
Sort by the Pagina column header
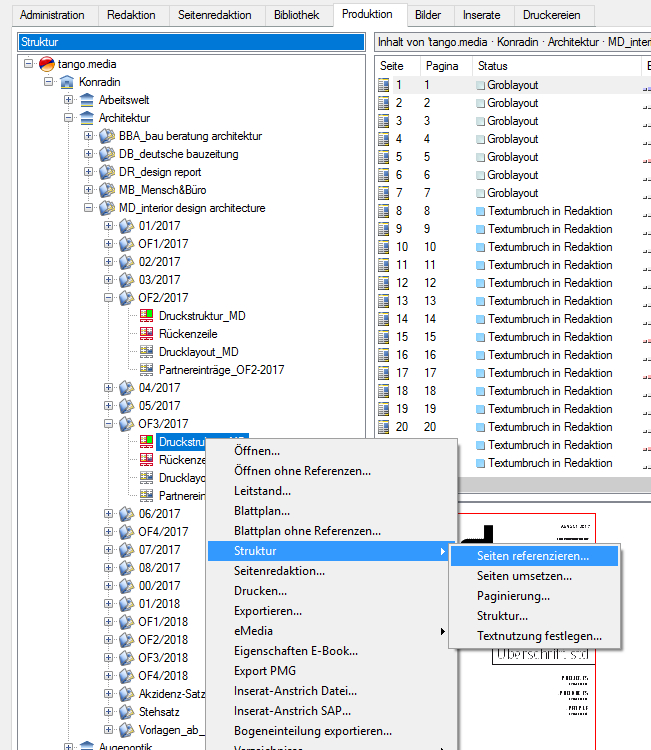pos(442,65)
